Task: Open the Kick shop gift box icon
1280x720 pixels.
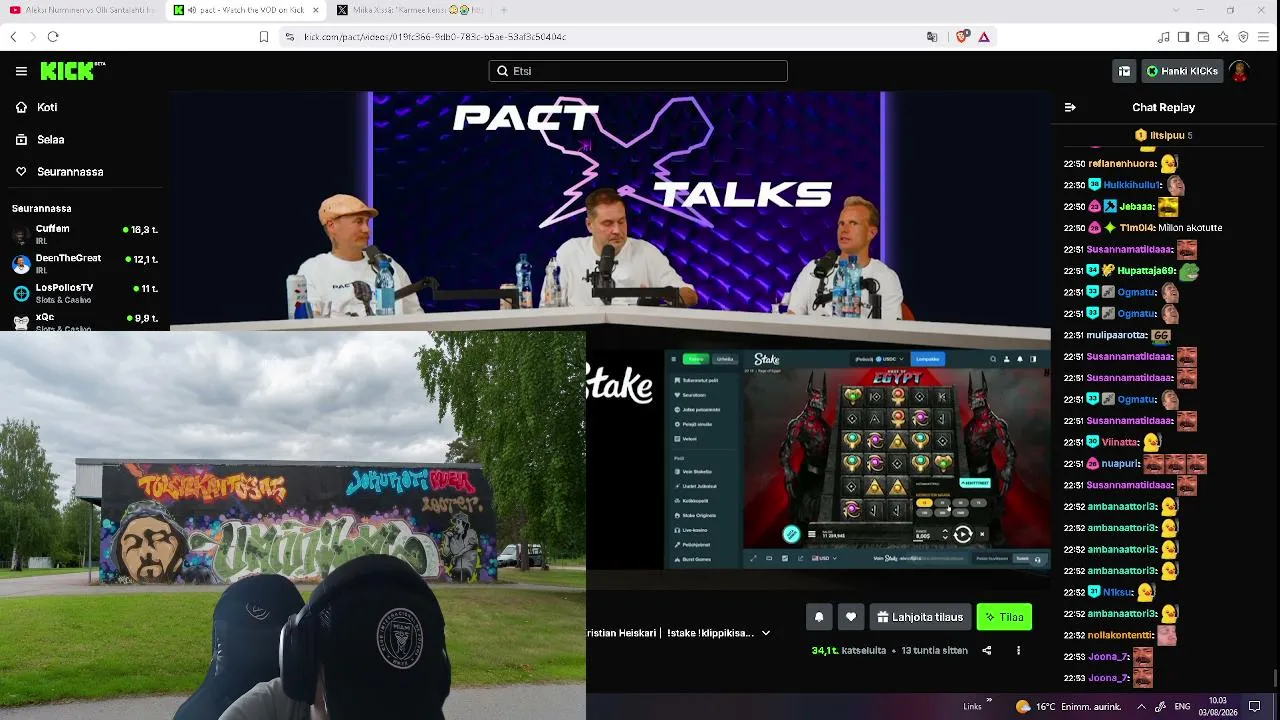Action: tap(1124, 71)
